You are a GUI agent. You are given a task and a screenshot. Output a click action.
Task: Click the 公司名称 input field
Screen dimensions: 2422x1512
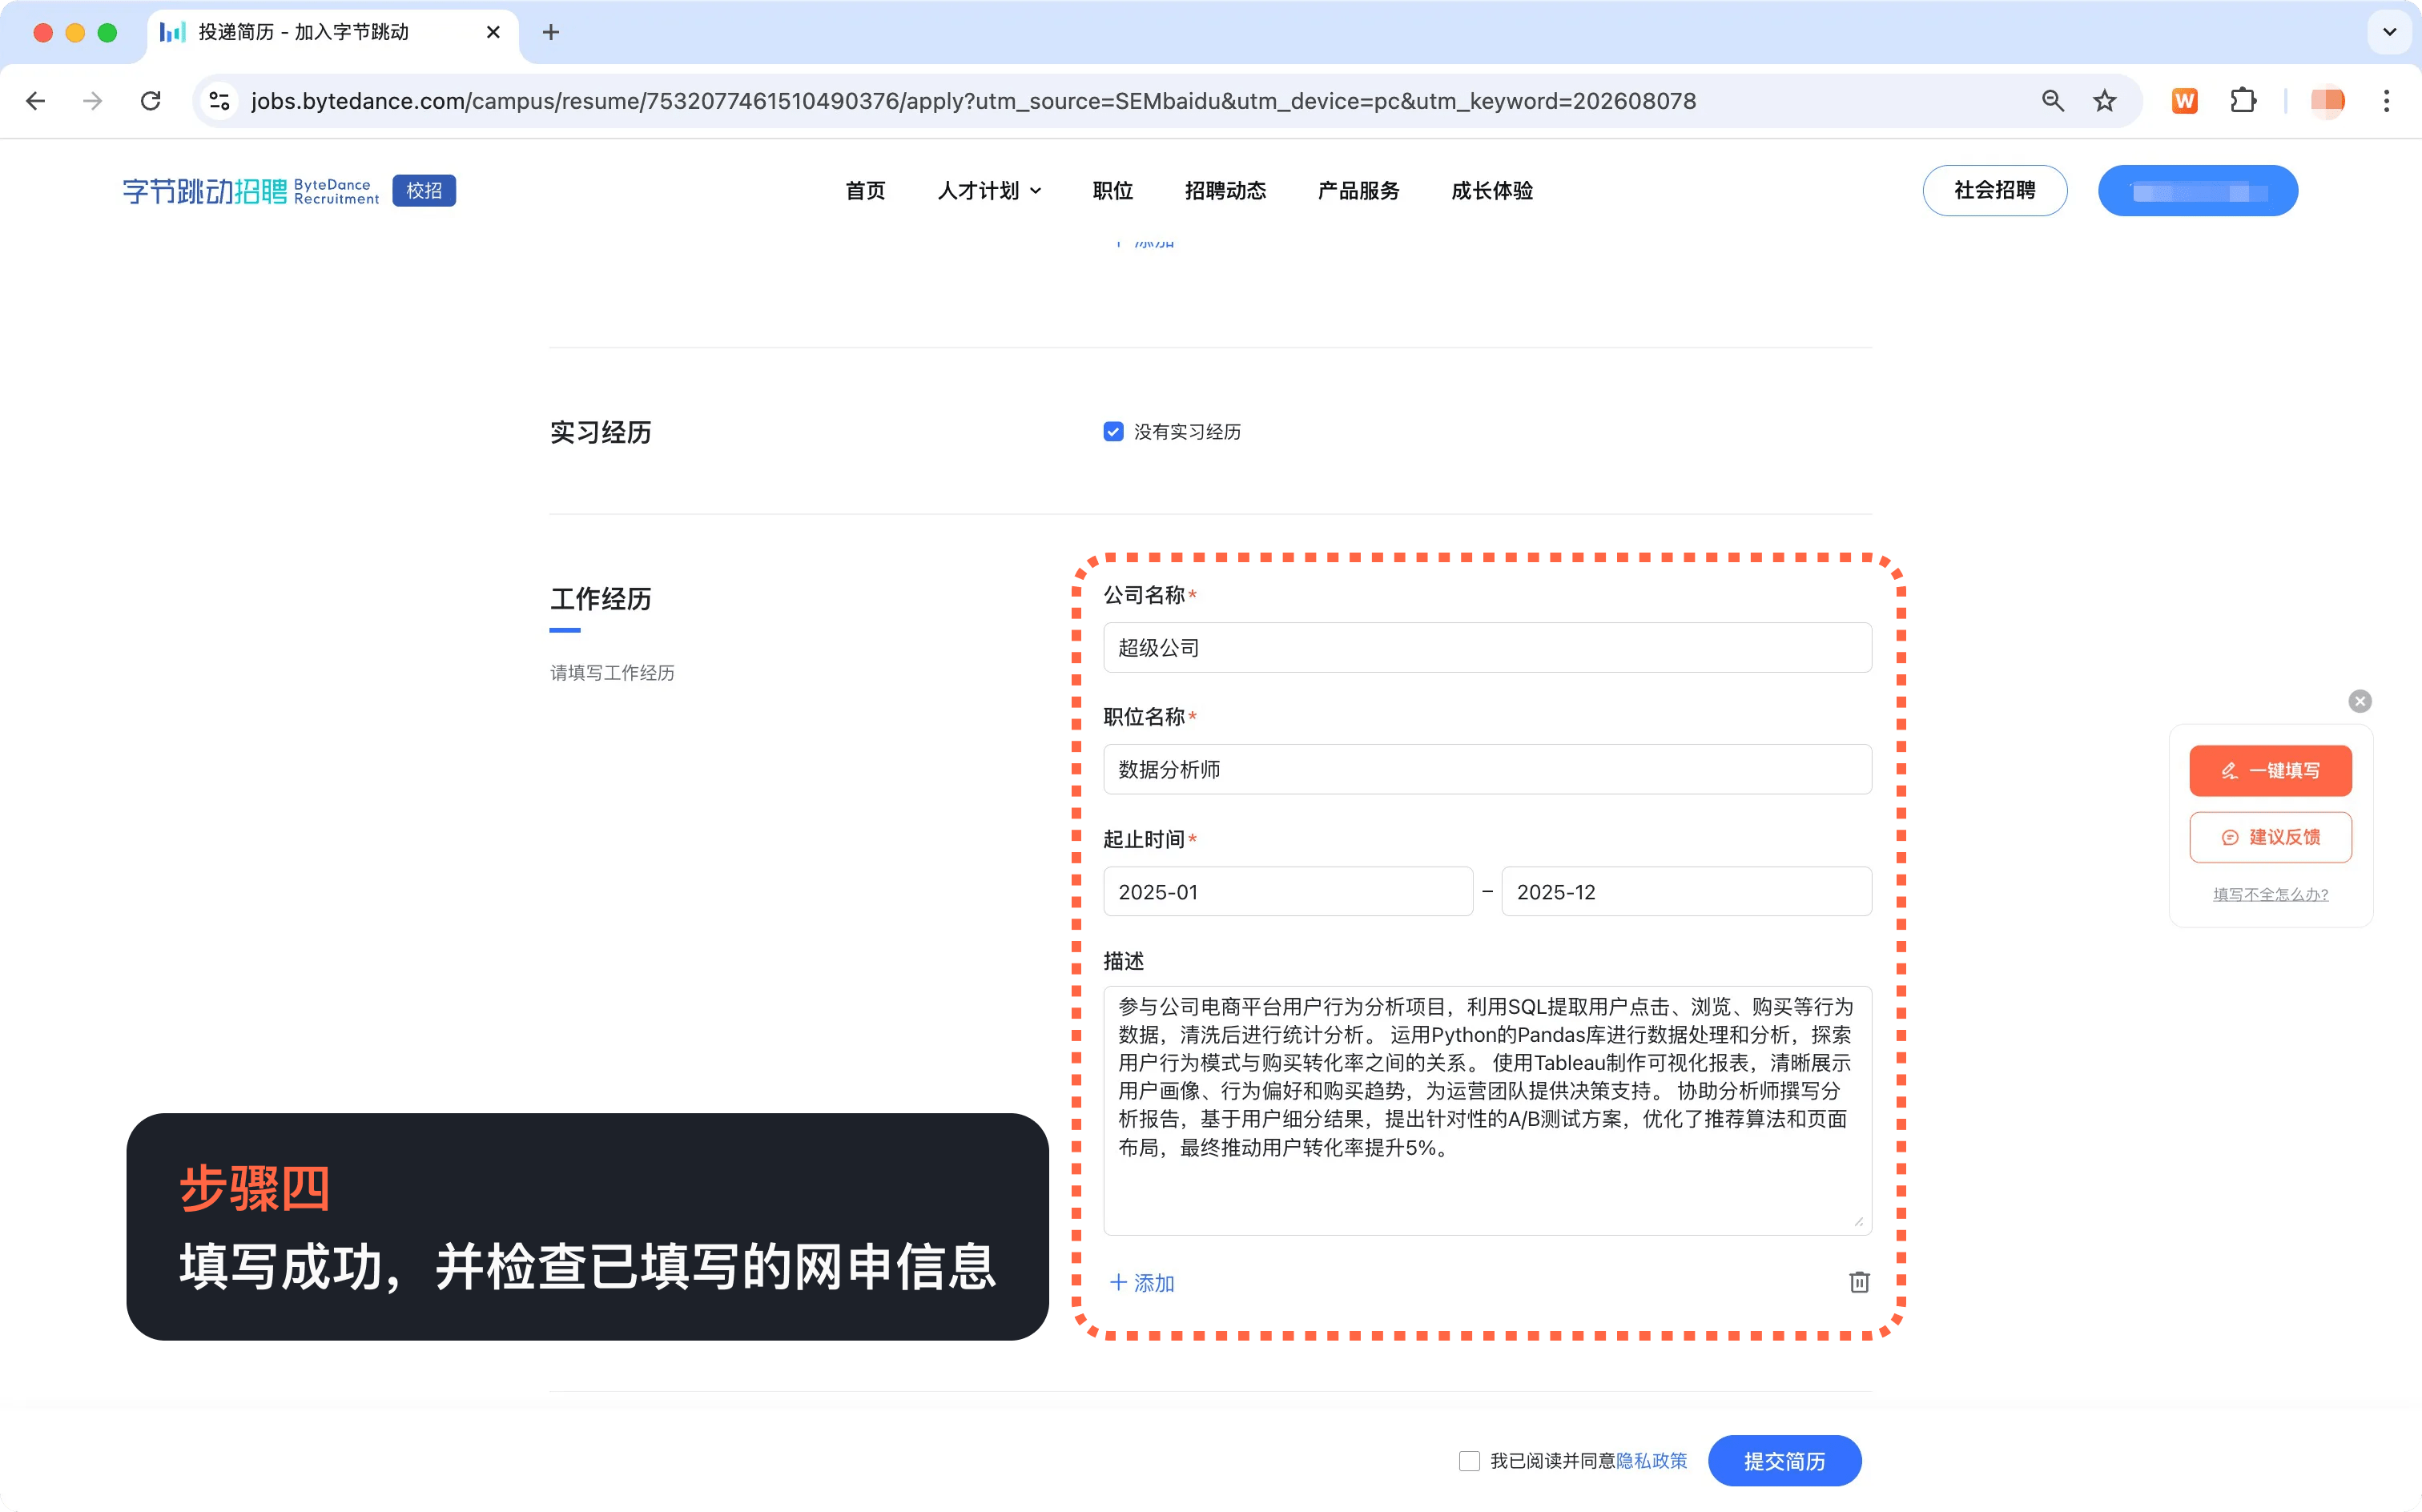[1486, 648]
